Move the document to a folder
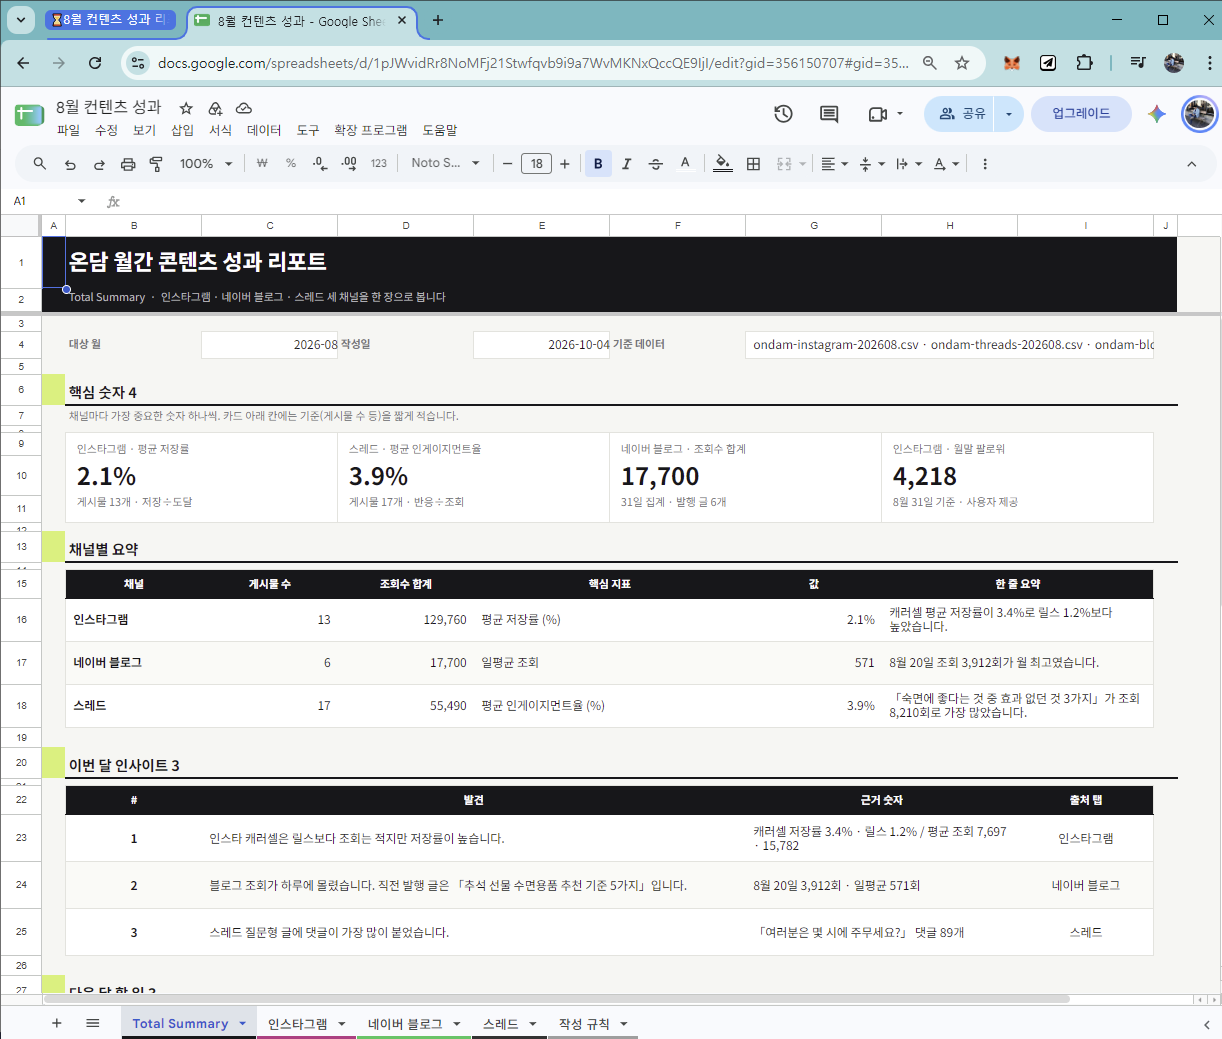 (215, 108)
